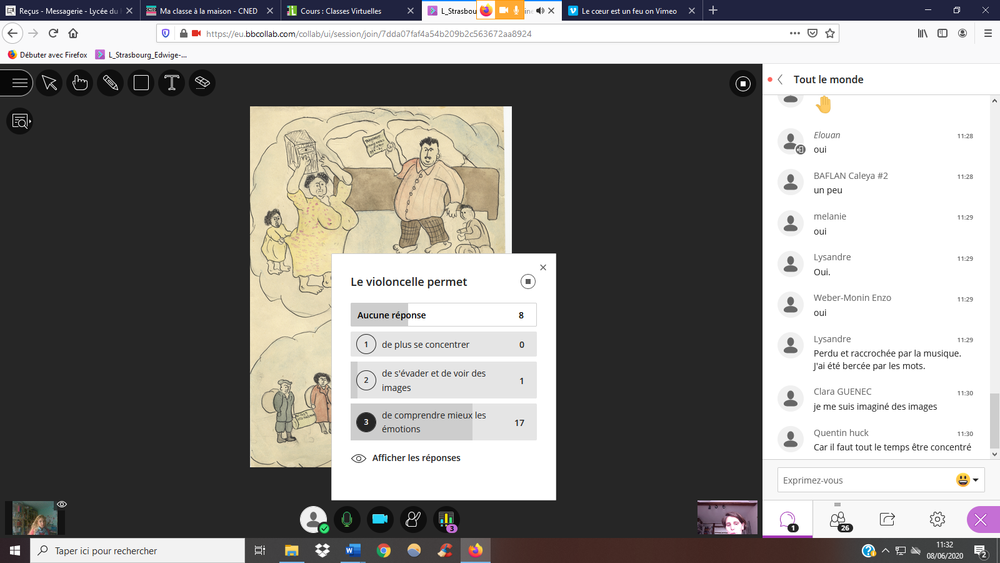Select the rectangle shapes tool
Viewport: 1000px width, 563px height.
[x=141, y=83]
